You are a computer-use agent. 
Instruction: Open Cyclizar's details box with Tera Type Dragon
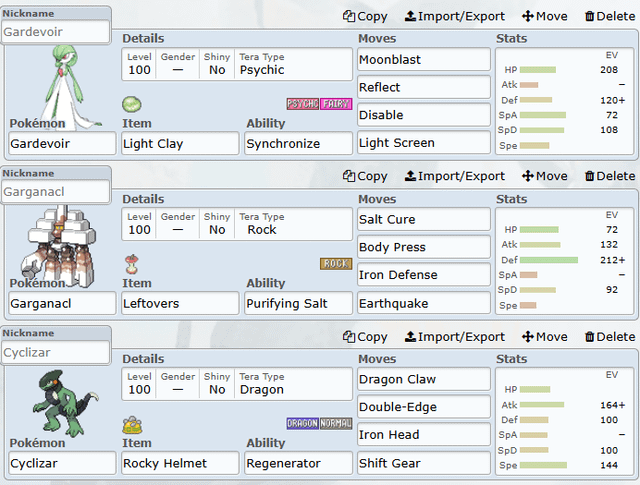[237, 384]
